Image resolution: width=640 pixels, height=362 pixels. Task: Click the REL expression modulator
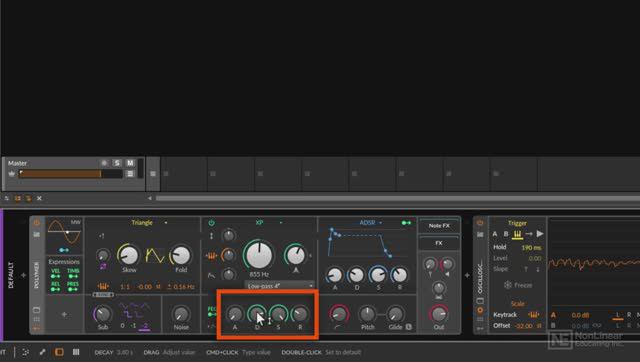pyautogui.click(x=56, y=286)
